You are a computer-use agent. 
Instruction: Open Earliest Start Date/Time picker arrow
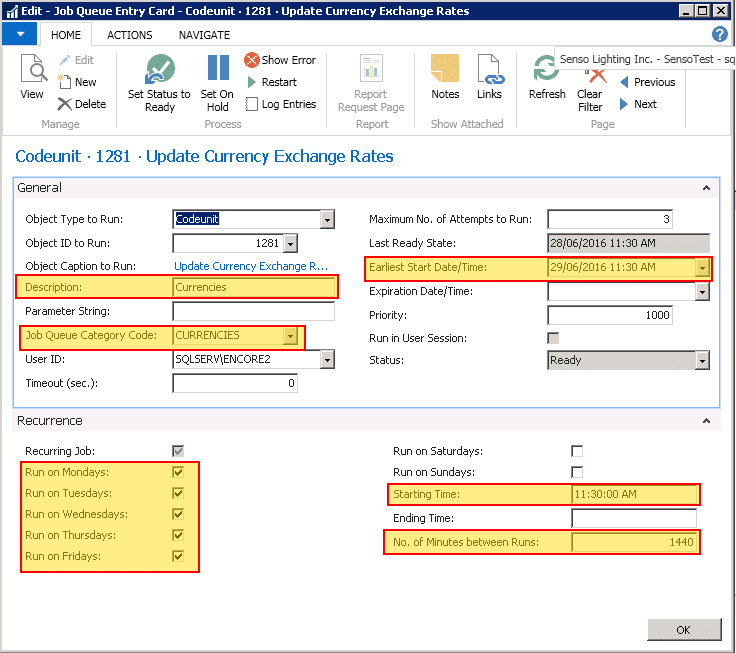pyautogui.click(x=702, y=268)
